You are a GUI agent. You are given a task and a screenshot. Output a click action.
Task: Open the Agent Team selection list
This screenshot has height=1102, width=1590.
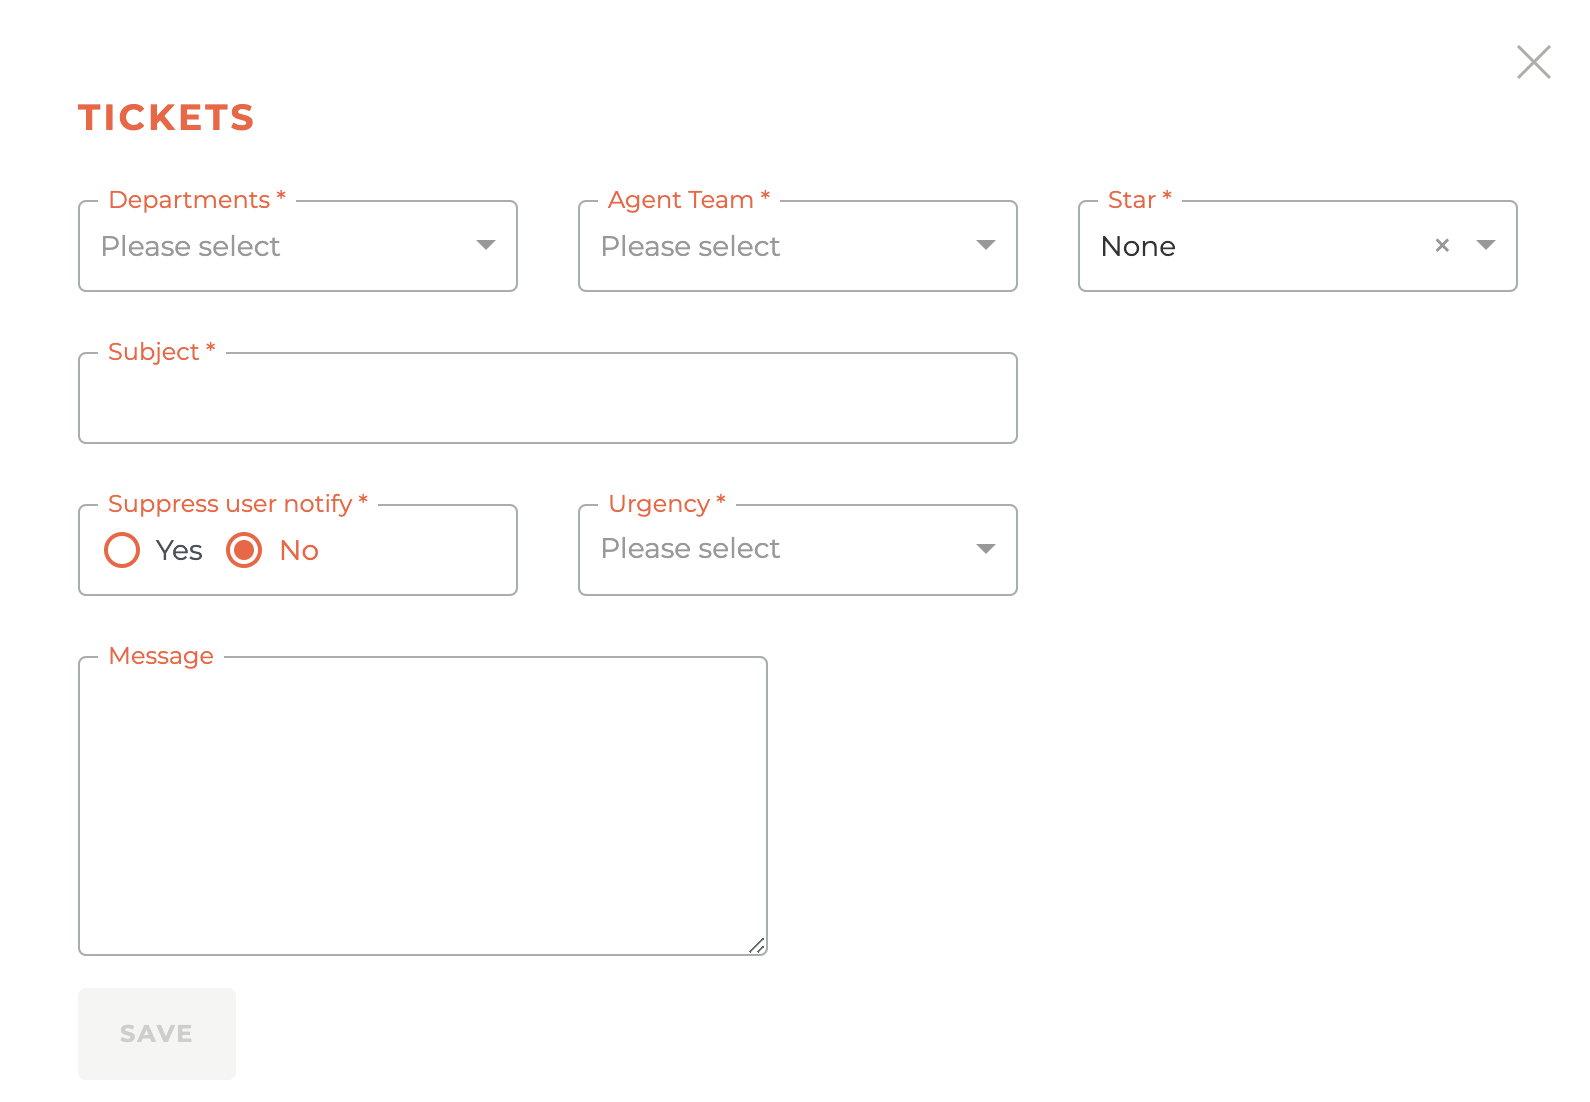pos(797,246)
